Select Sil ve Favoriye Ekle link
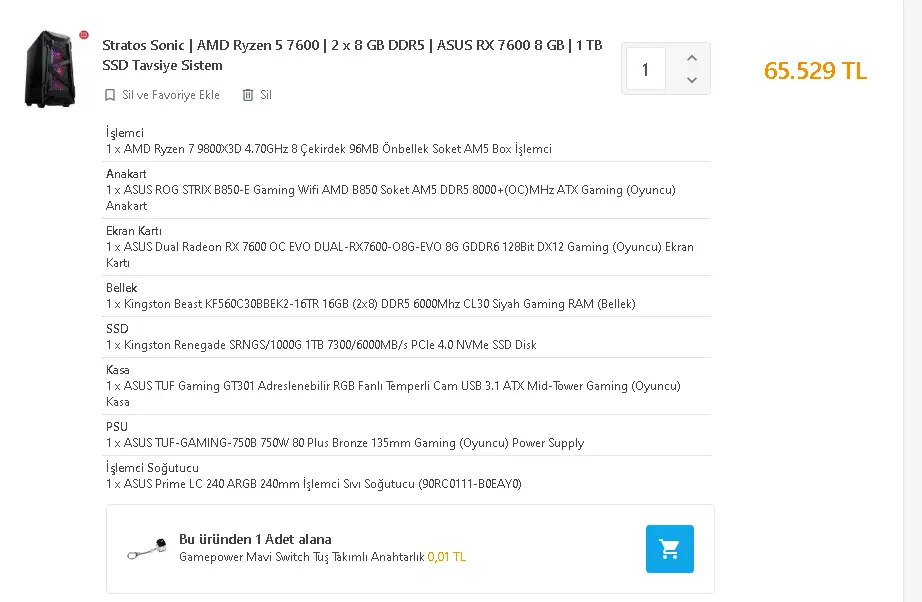Screen dimensions: 922x602 (x=171, y=95)
